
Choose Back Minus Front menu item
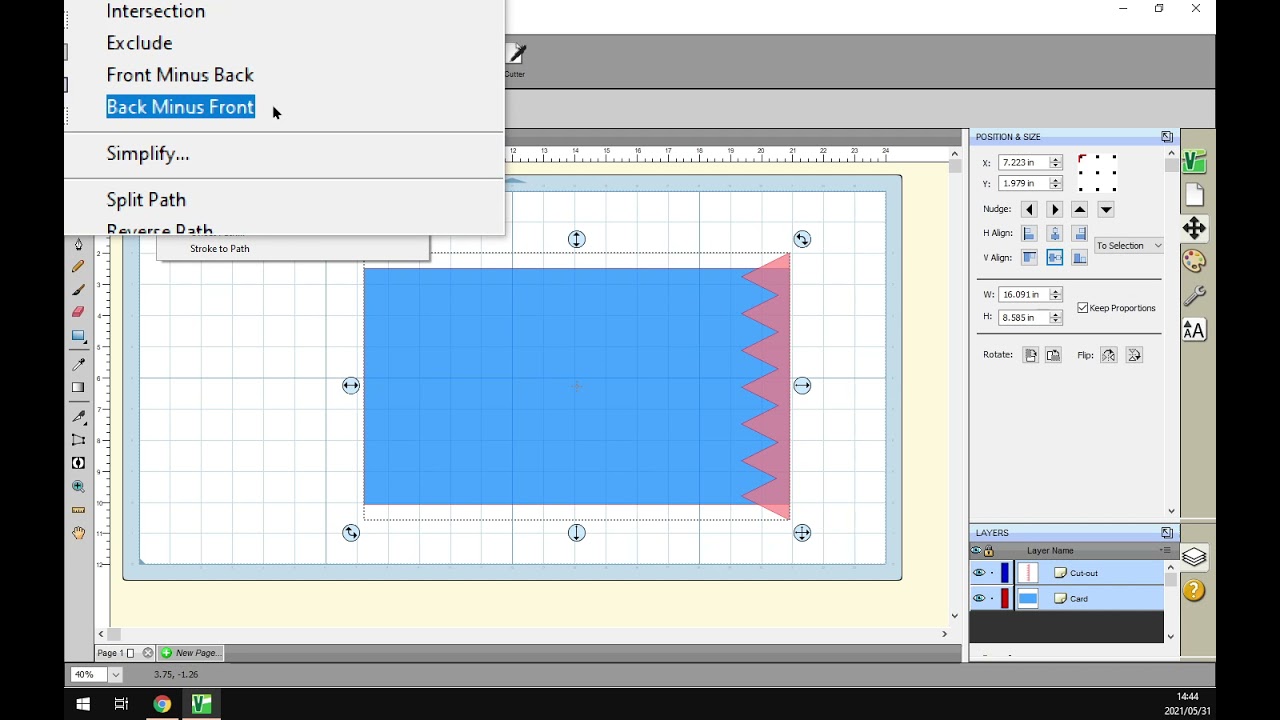coord(180,107)
